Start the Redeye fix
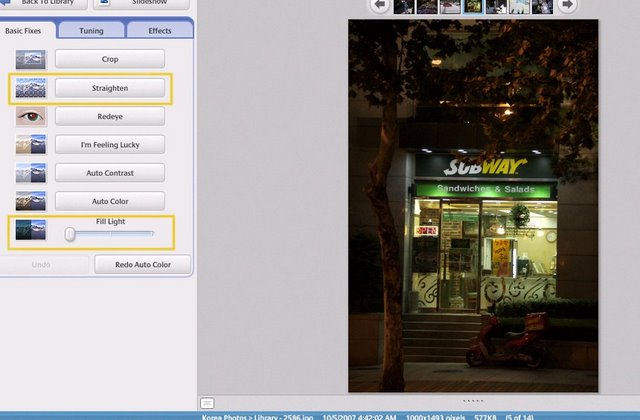The height and width of the screenshot is (420, 640). (x=110, y=116)
